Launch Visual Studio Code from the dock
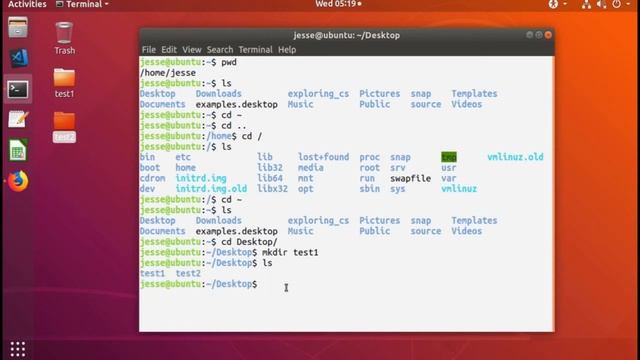 pos(18,58)
